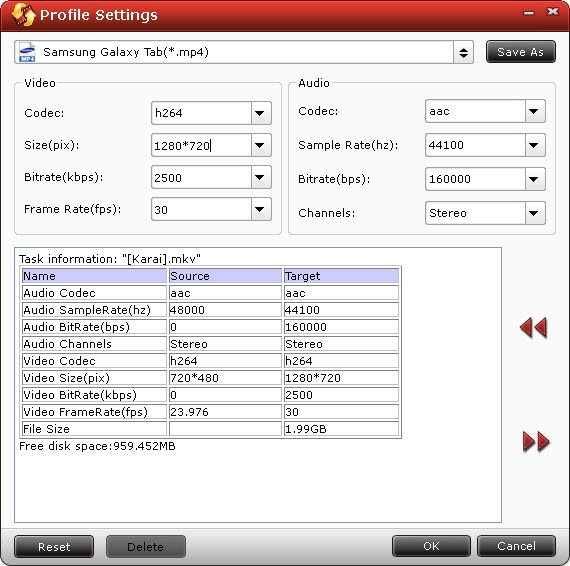The height and width of the screenshot is (566, 570).
Task: Click the red double left arrow icon
Action: pyautogui.click(x=533, y=328)
